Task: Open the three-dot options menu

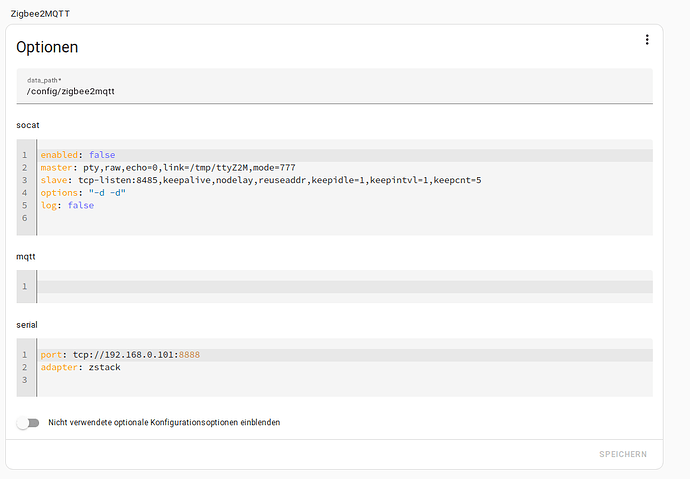Action: coord(646,40)
